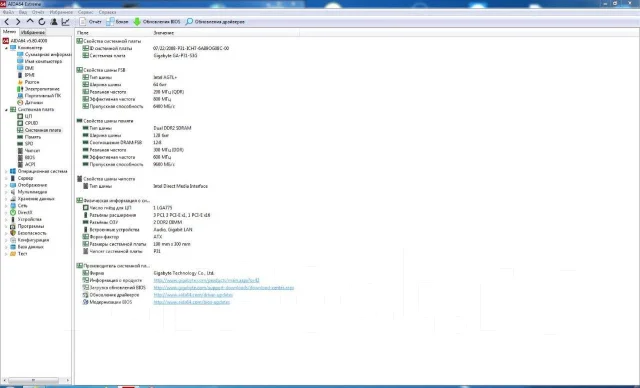Click the Отчёт report page icon in toolbar
Image resolution: width=640 pixels, height=388 pixels.
coord(83,22)
